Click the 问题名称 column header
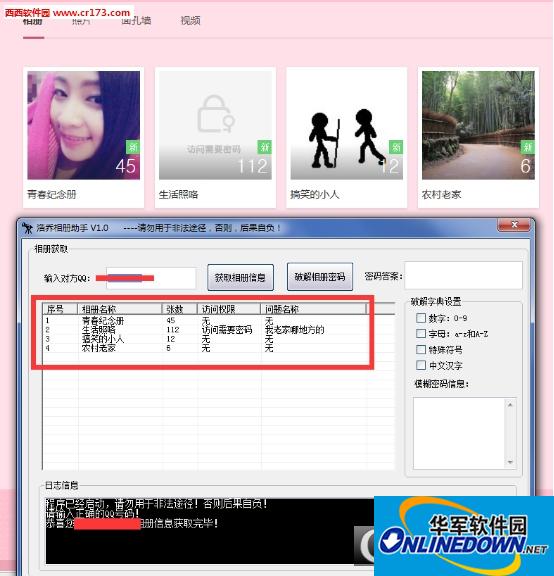554x576 pixels. pyautogui.click(x=314, y=309)
